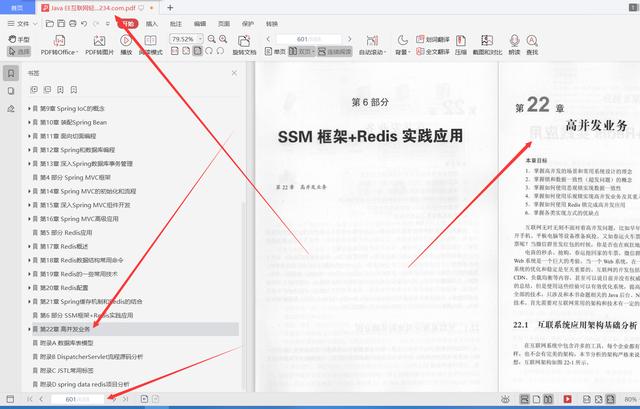The height and width of the screenshot is (409, 640).
Task: Open the 划词翻译 word translation tool
Action: (433, 39)
